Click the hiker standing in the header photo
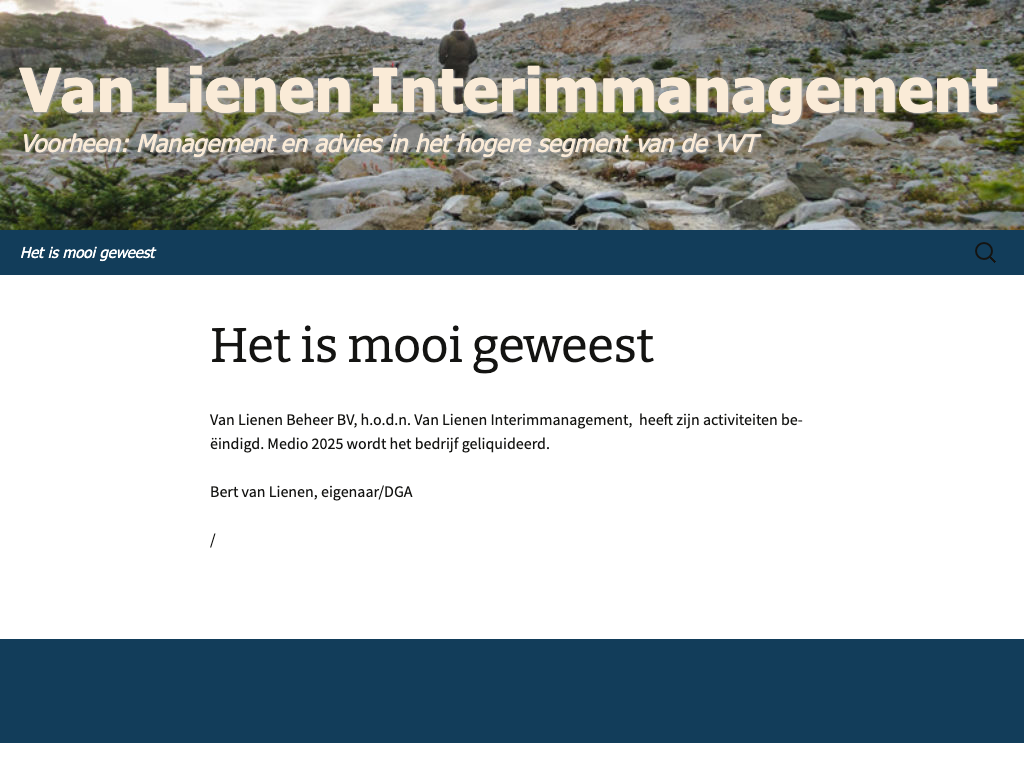This screenshot has height=768, width=1024. click(x=458, y=48)
